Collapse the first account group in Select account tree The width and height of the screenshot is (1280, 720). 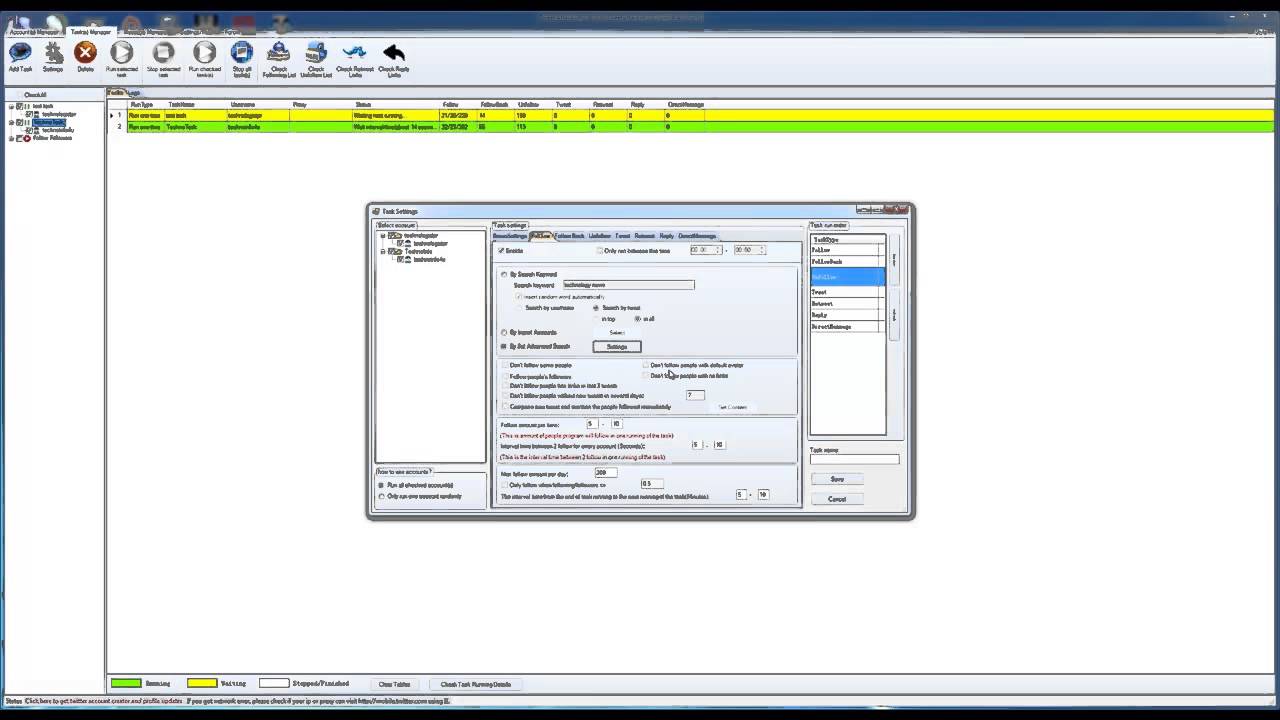pyautogui.click(x=383, y=236)
